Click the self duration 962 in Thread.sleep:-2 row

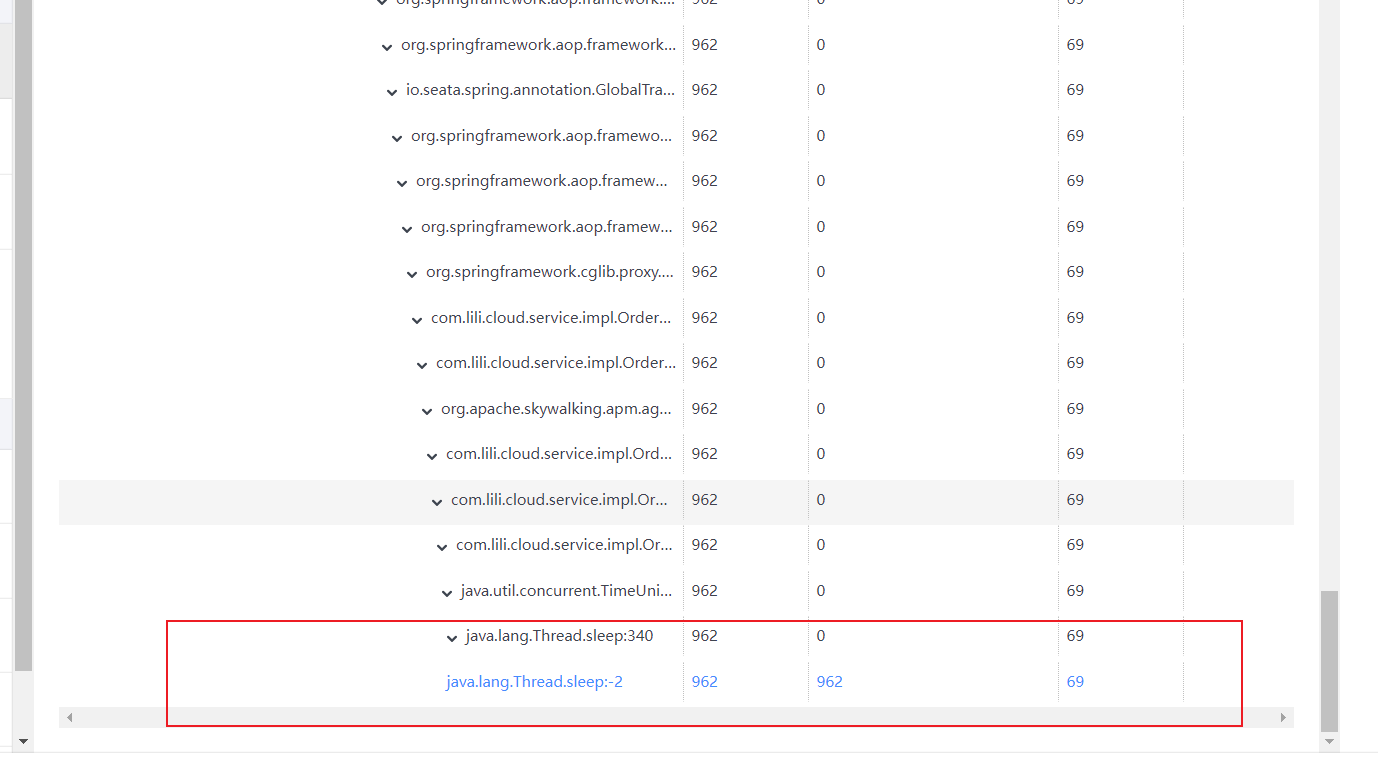(x=829, y=682)
